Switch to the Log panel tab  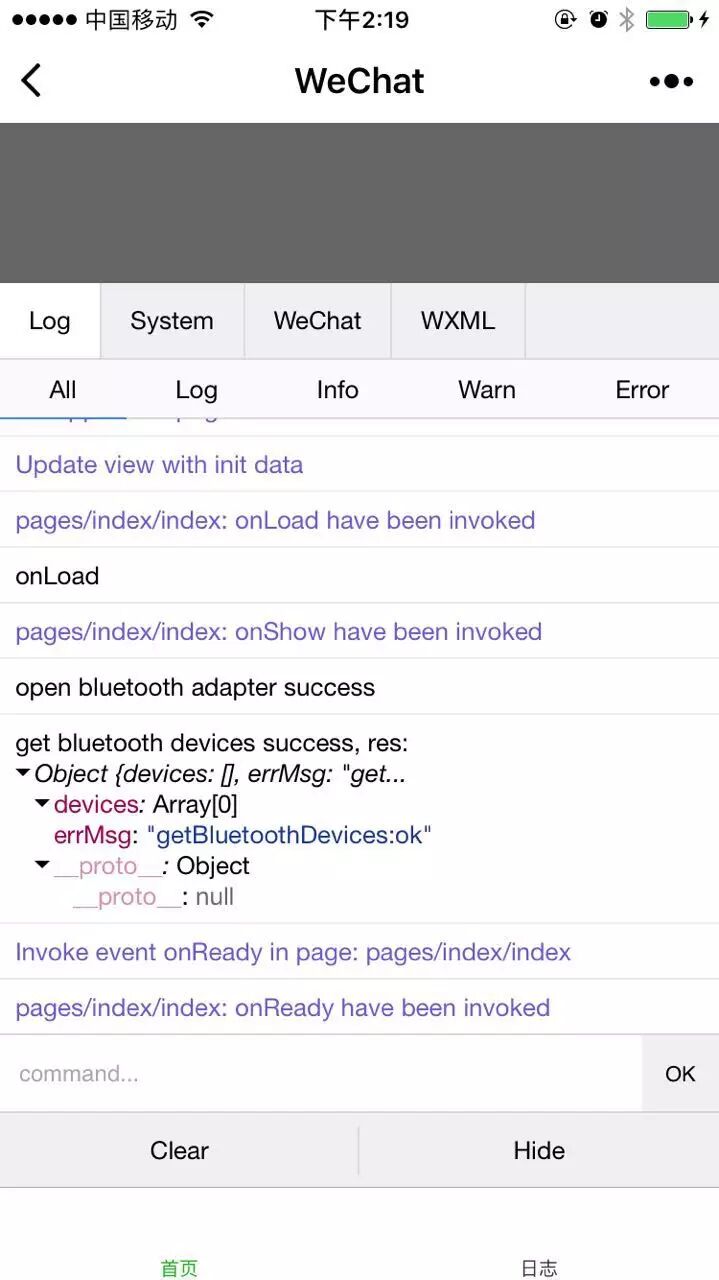tap(50, 321)
